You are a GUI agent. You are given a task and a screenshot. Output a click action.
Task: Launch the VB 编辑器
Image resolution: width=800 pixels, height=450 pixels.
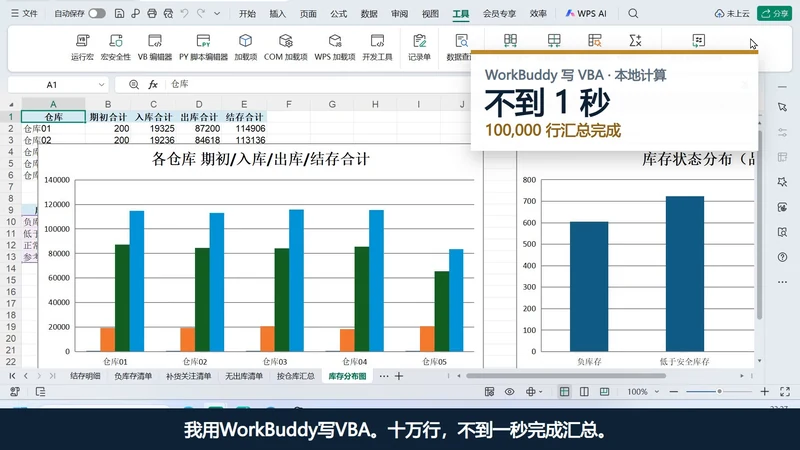[155, 47]
